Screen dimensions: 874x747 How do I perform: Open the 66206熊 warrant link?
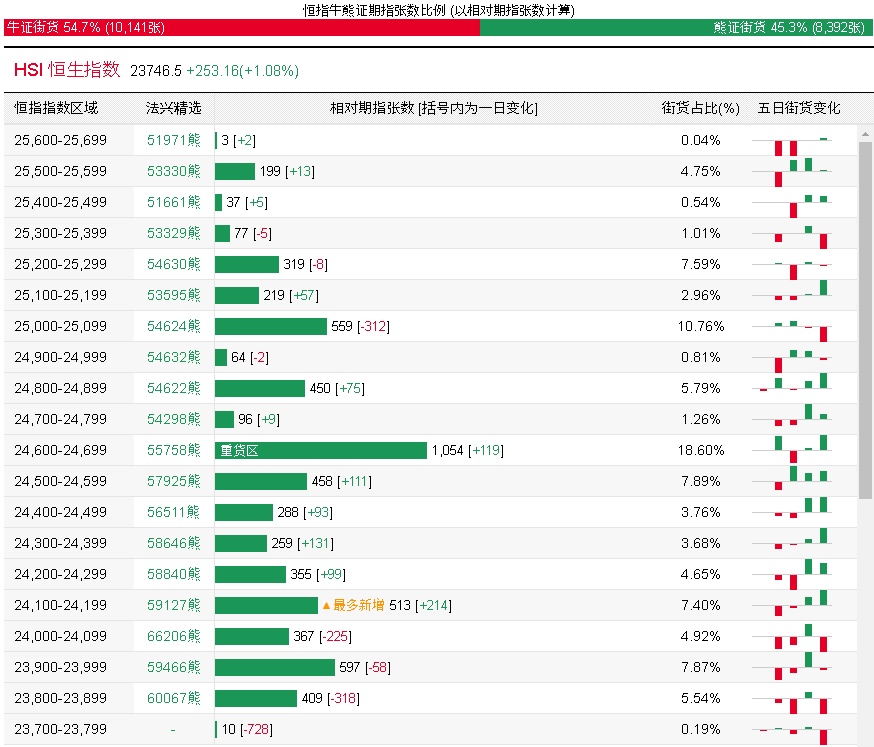coord(173,636)
